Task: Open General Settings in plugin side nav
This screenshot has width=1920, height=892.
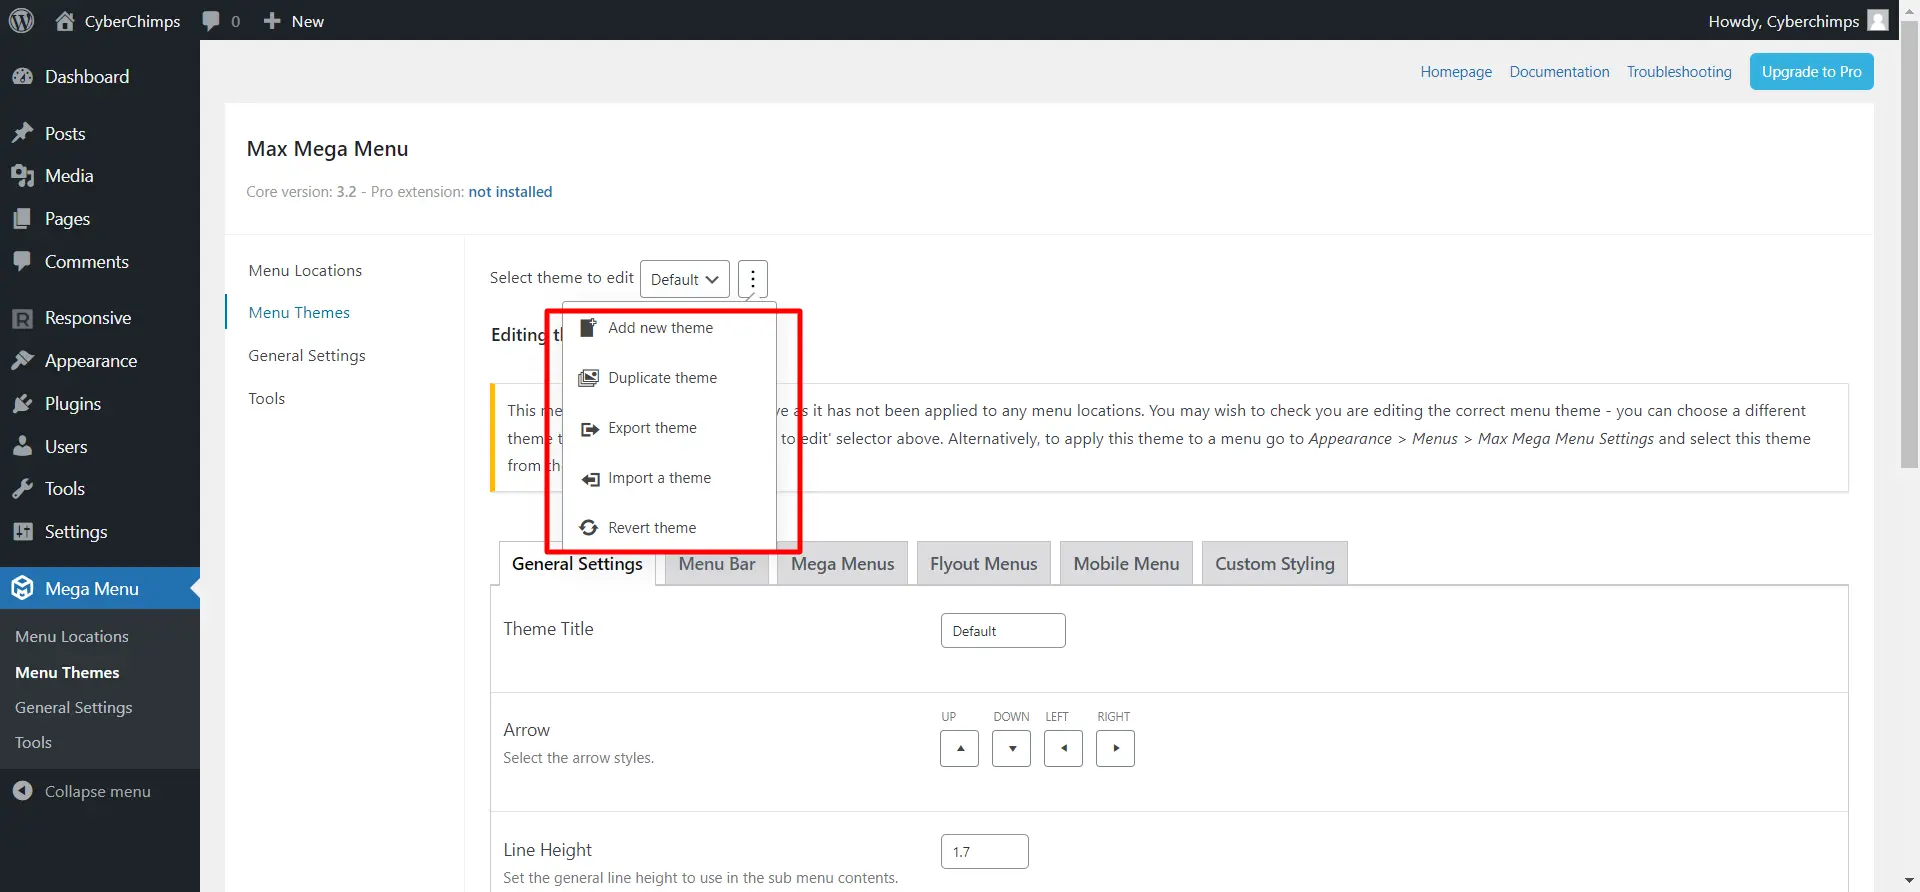Action: [307, 356]
